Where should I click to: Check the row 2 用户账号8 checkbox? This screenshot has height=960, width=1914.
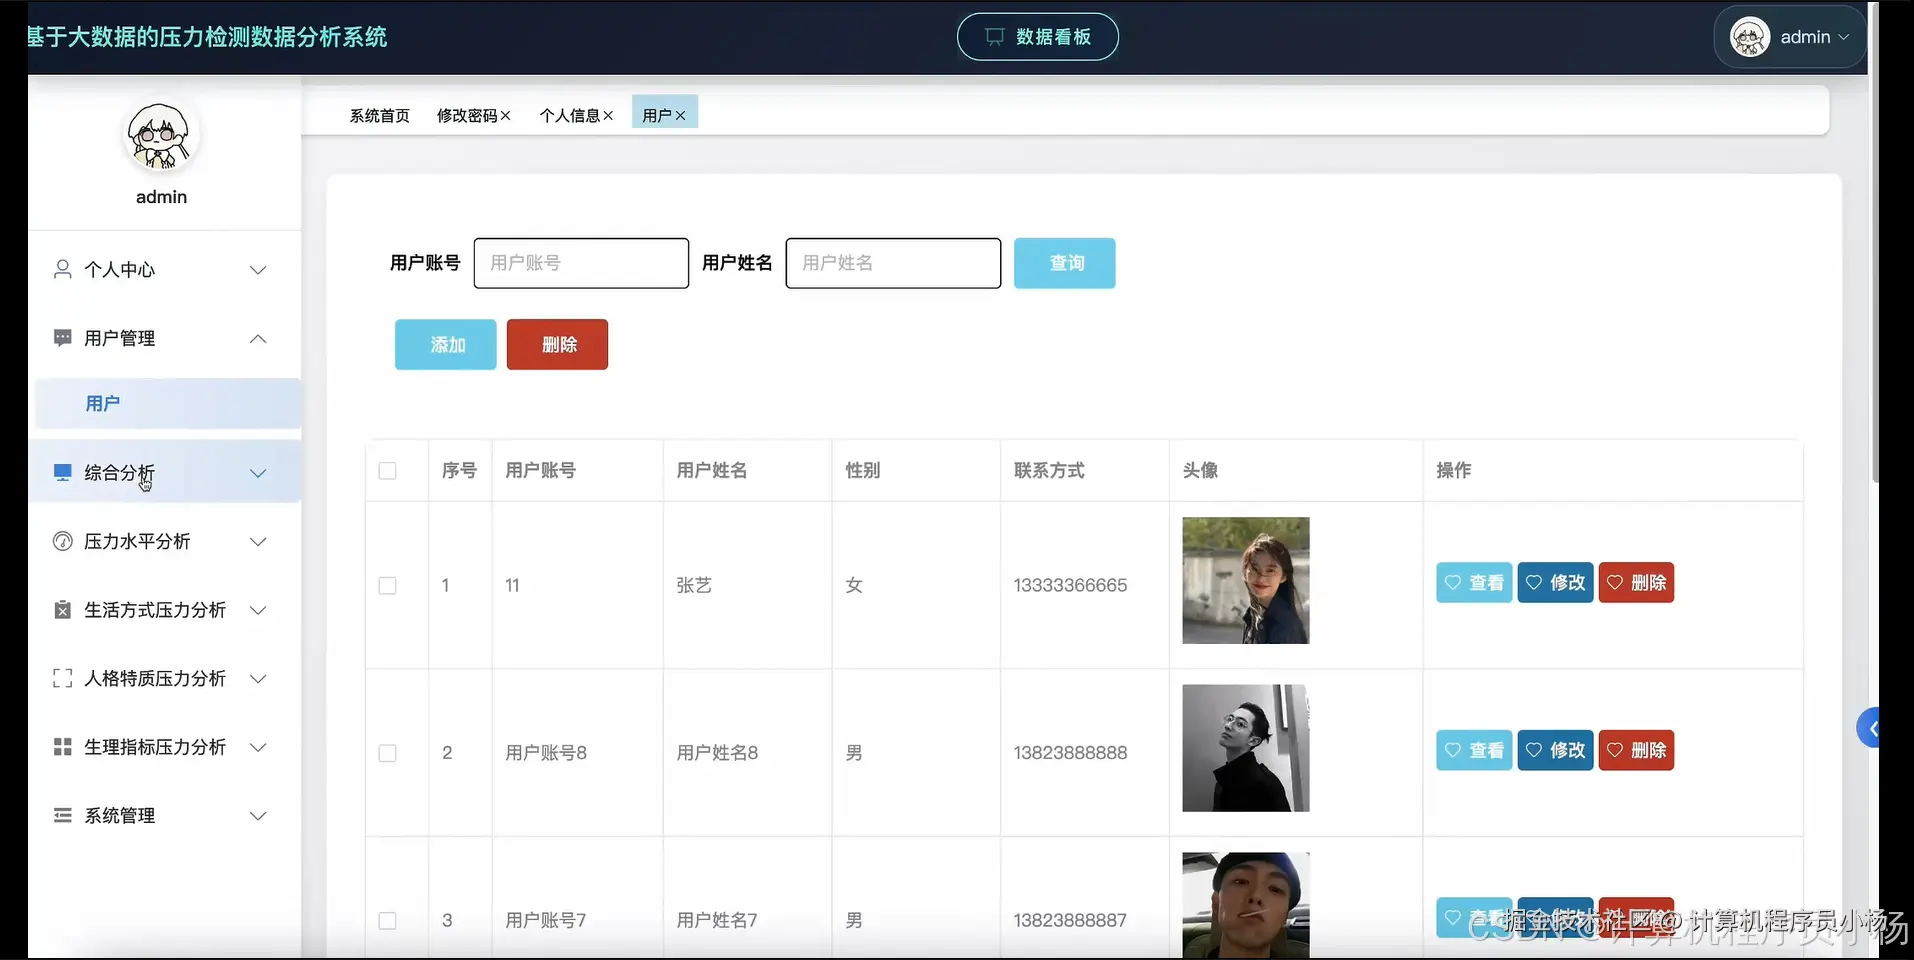coord(388,753)
